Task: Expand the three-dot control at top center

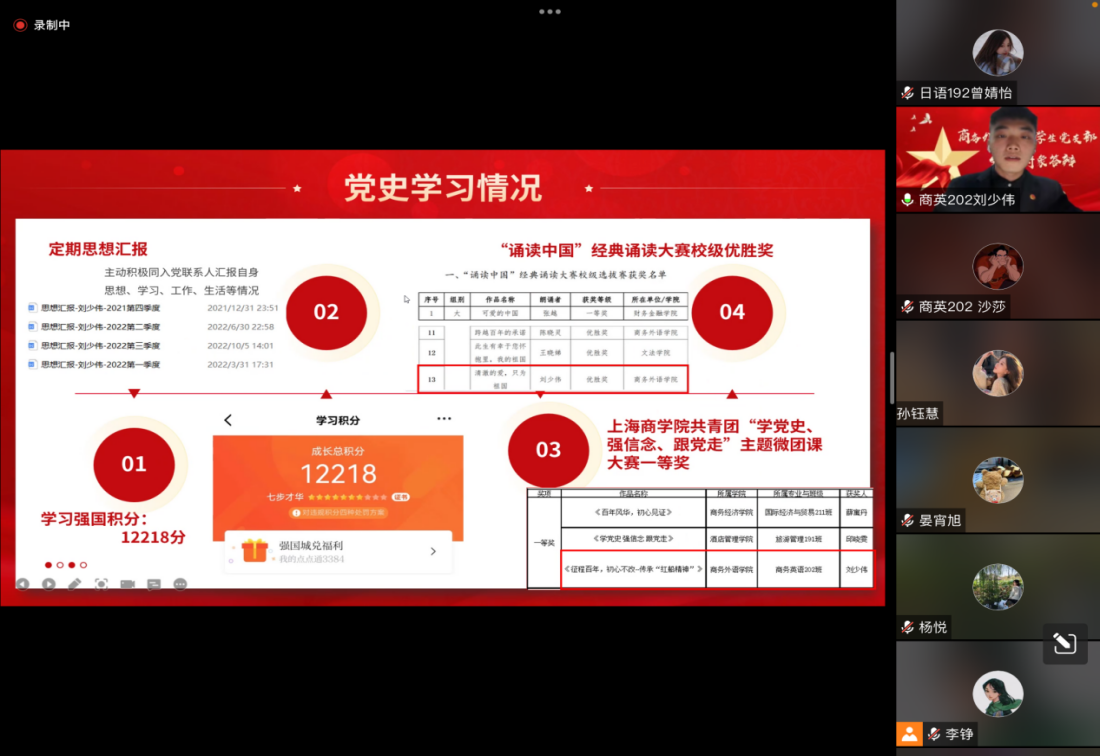Action: tap(550, 13)
